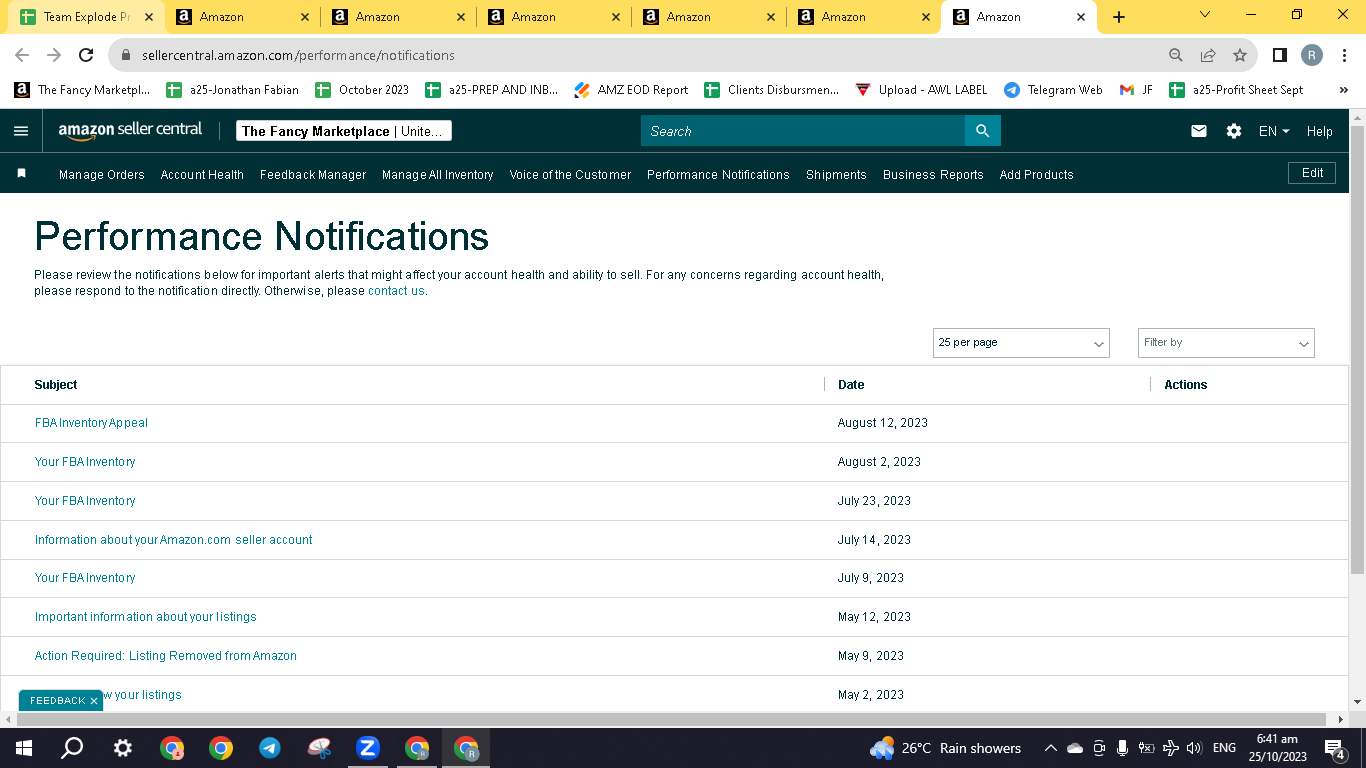Open the Chrome three-dot menu
The height and width of the screenshot is (768, 1366).
(1344, 55)
